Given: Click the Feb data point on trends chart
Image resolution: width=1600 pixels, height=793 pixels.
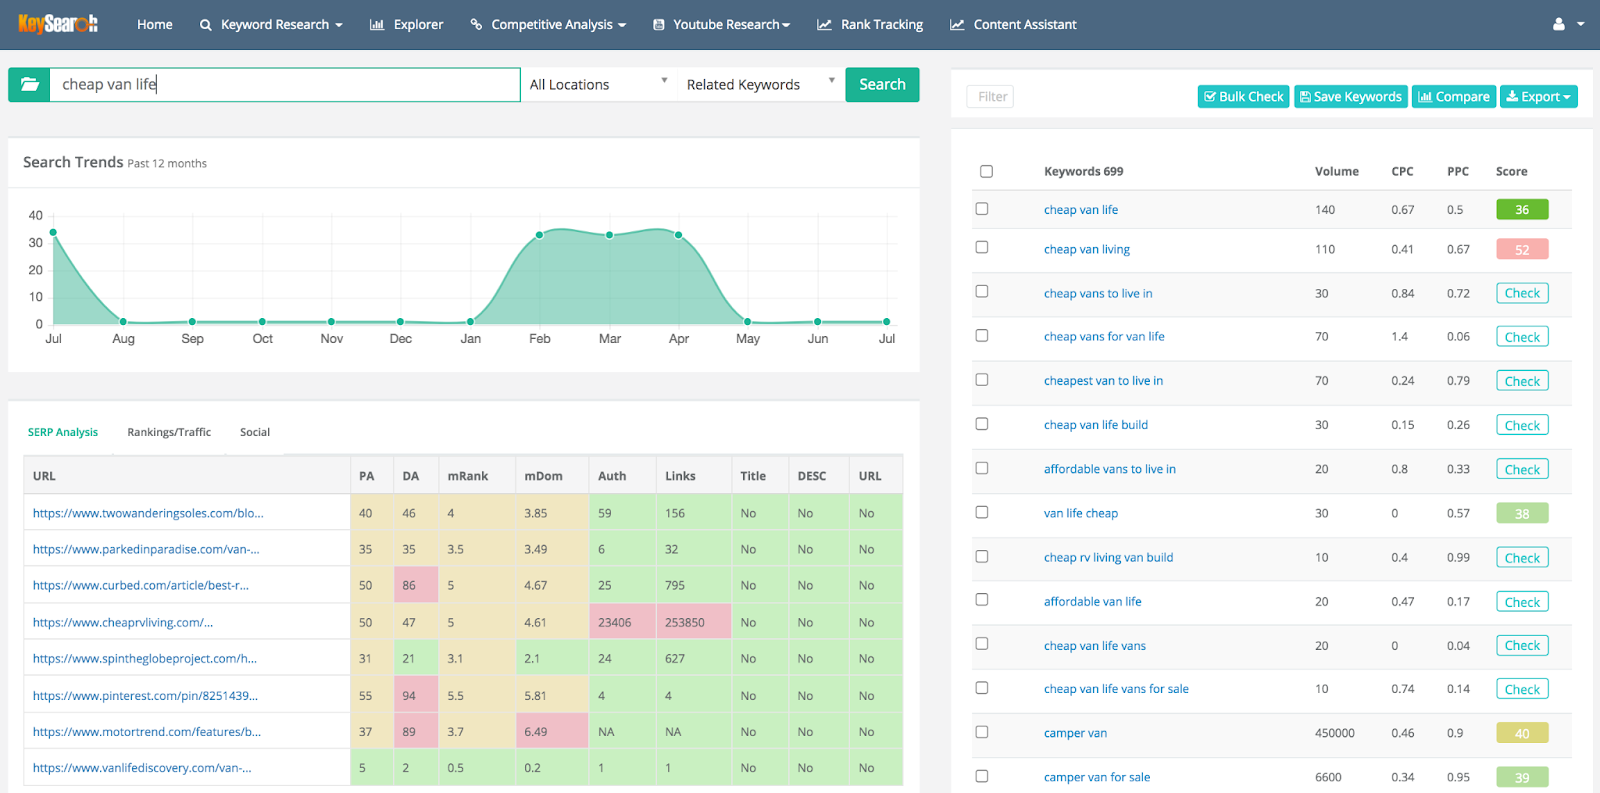Looking at the screenshot, I should [540, 235].
